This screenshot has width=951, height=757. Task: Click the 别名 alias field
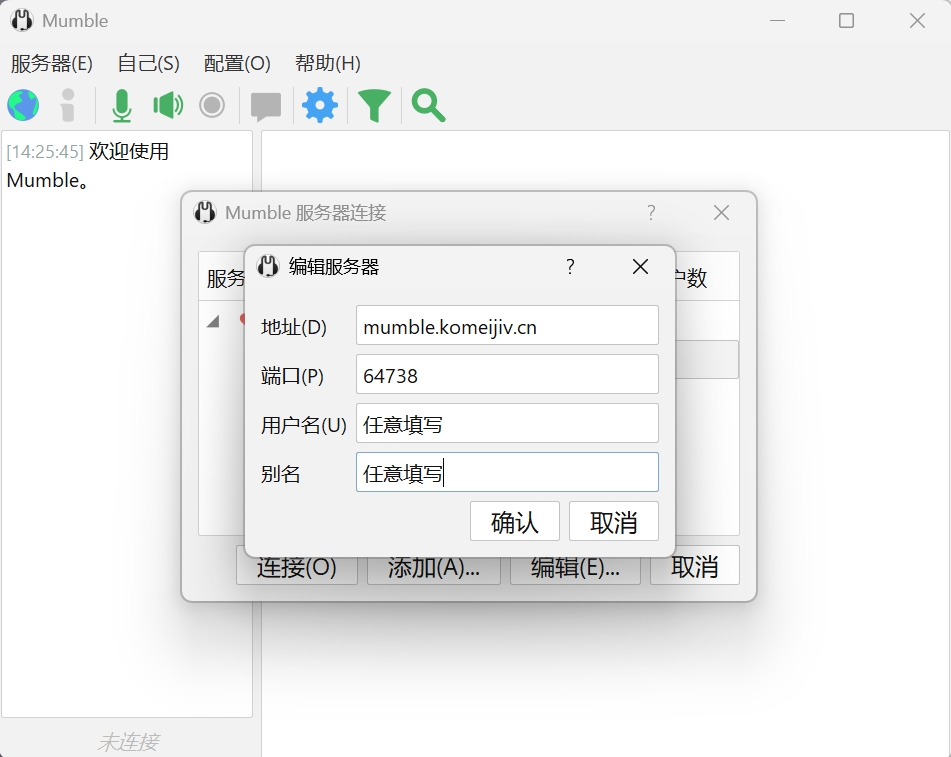coord(507,472)
